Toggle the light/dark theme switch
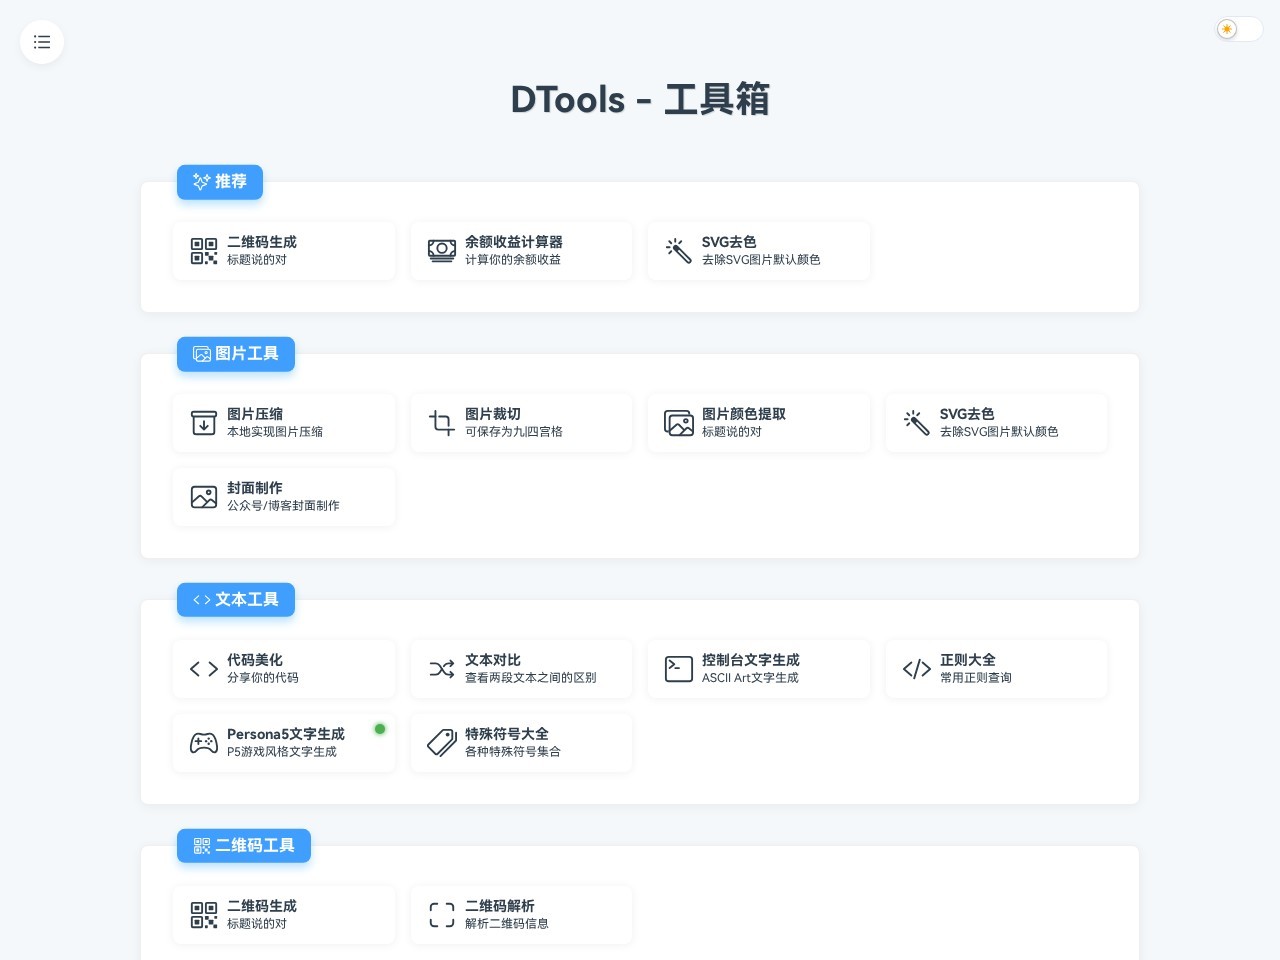This screenshot has height=960, width=1280. point(1239,29)
